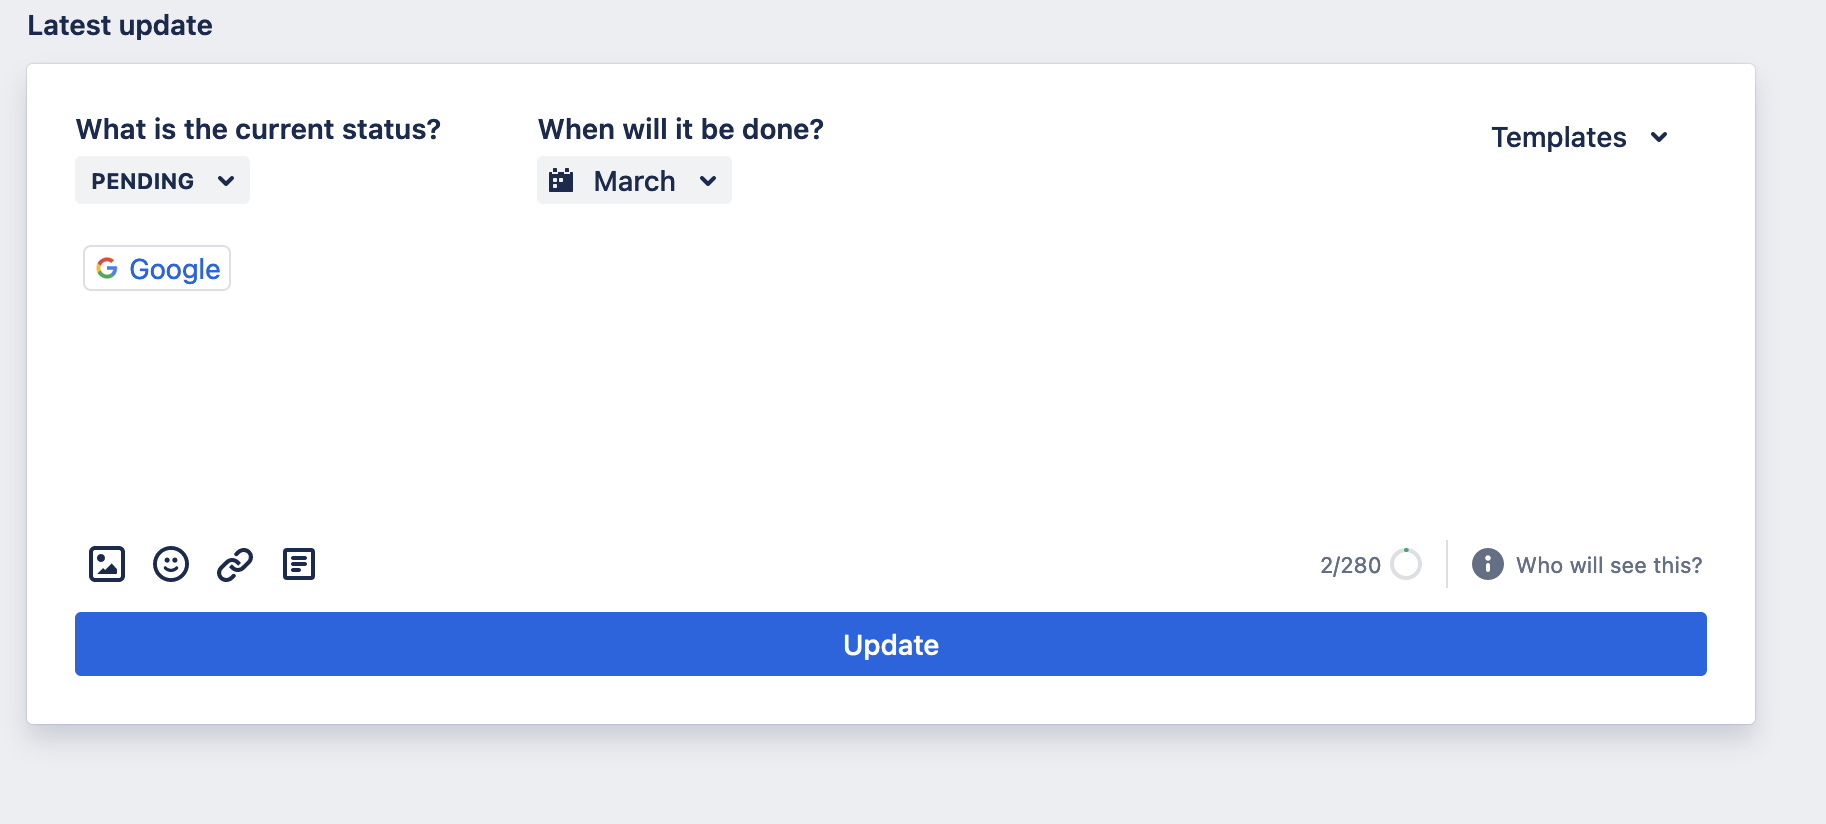Insert a hyperlink in the editor
Image resolution: width=1826 pixels, height=824 pixels.
[x=233, y=563]
